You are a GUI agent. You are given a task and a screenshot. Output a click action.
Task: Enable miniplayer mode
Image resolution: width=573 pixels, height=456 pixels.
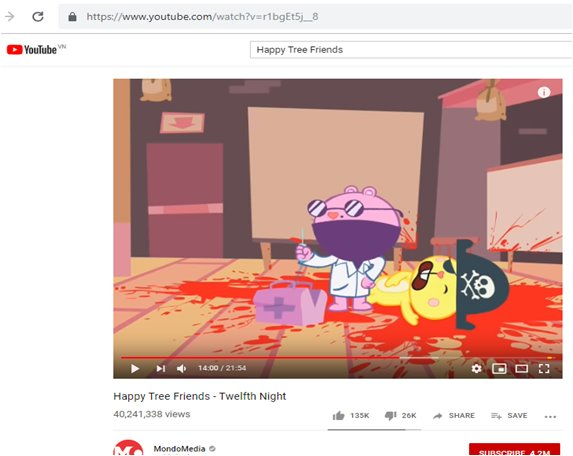499,368
